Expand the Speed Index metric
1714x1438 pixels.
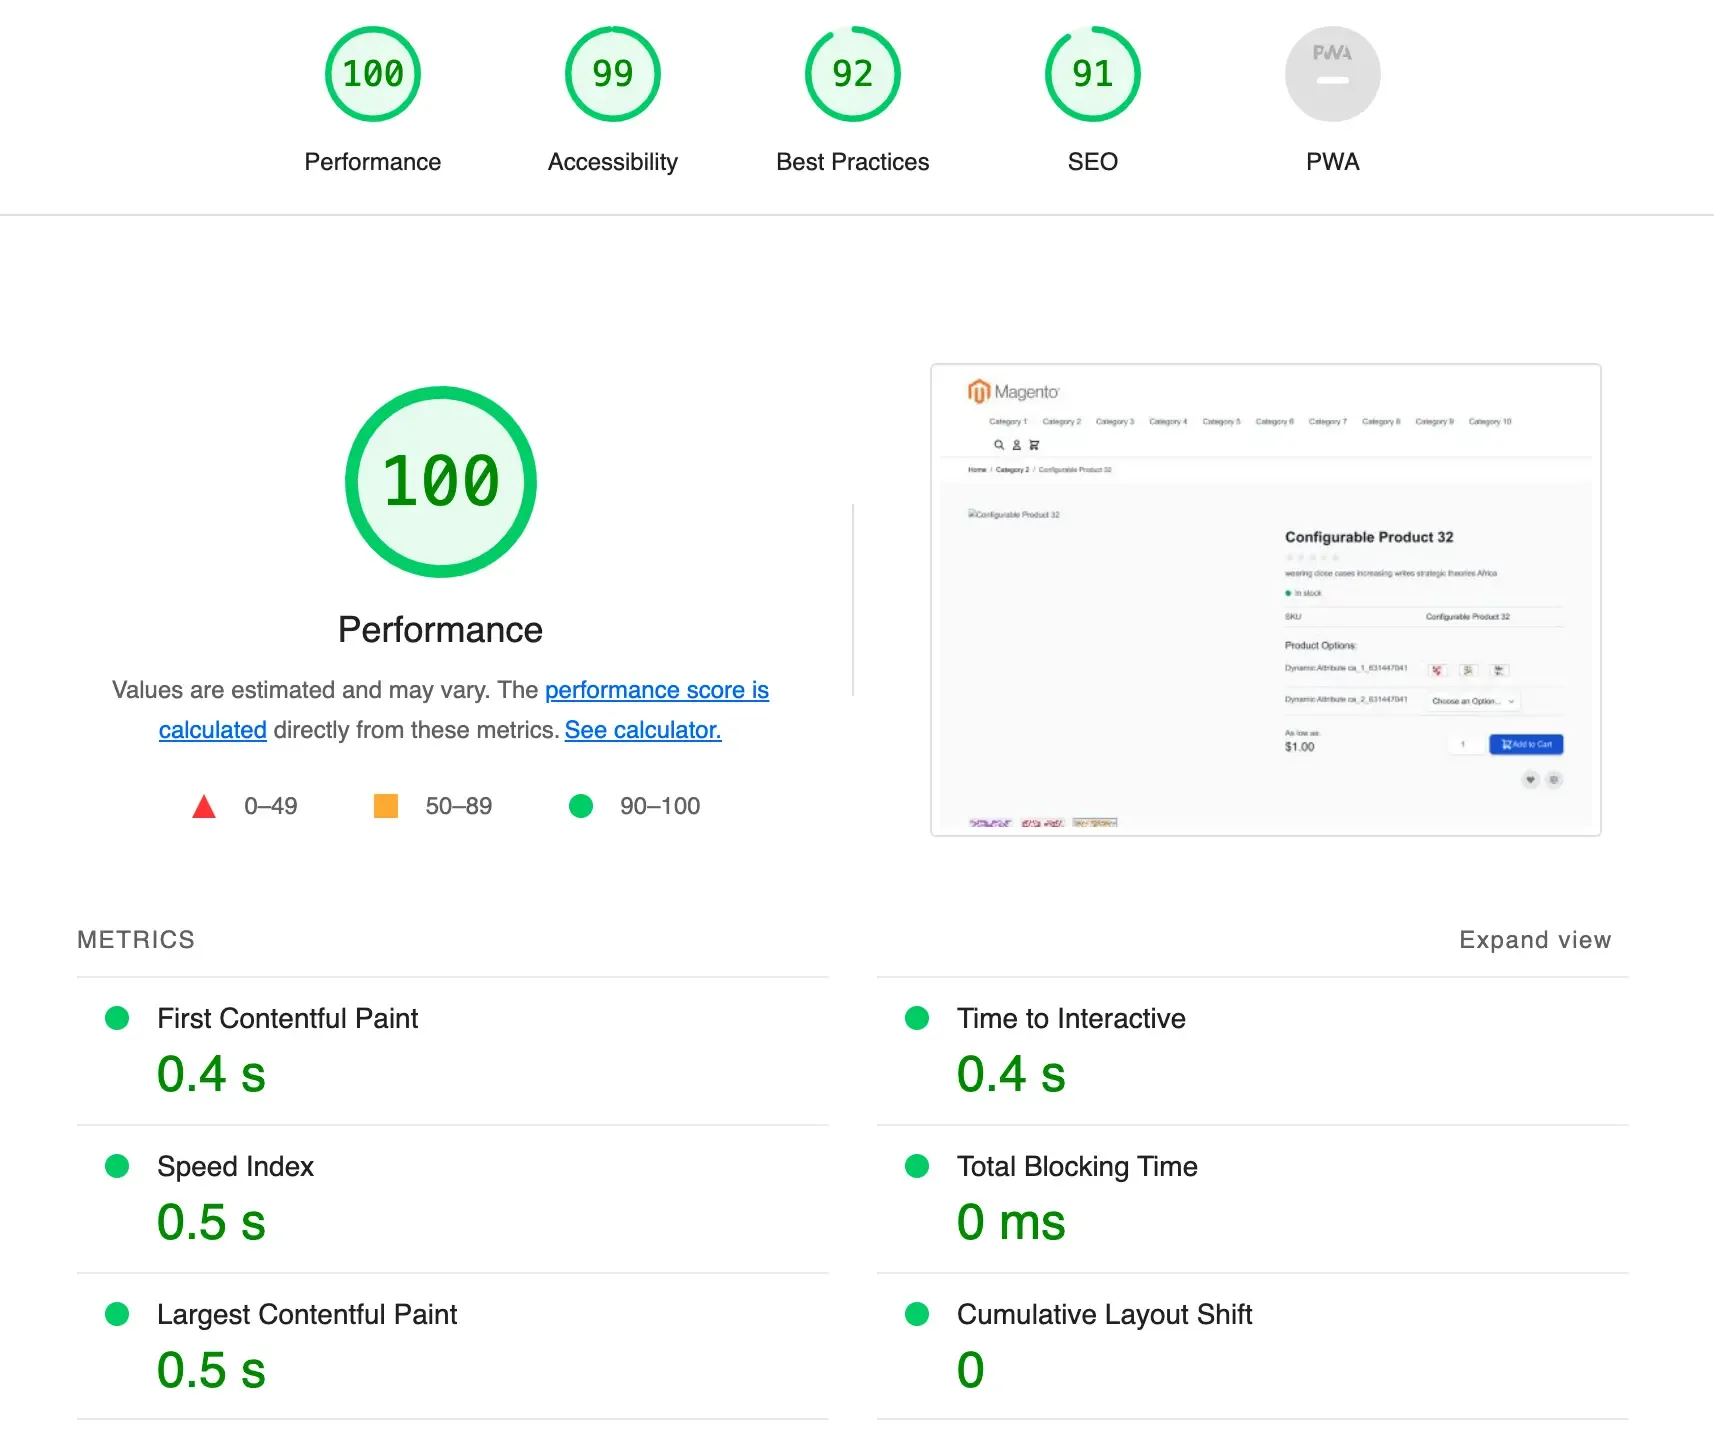coord(236,1166)
